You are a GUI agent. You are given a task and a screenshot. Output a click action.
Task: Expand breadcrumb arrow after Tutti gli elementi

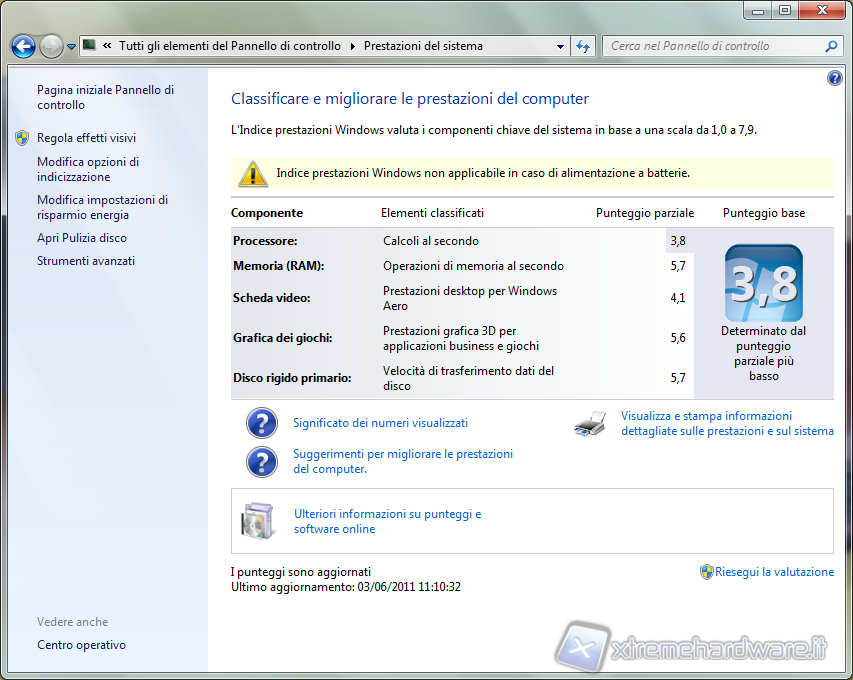(352, 46)
